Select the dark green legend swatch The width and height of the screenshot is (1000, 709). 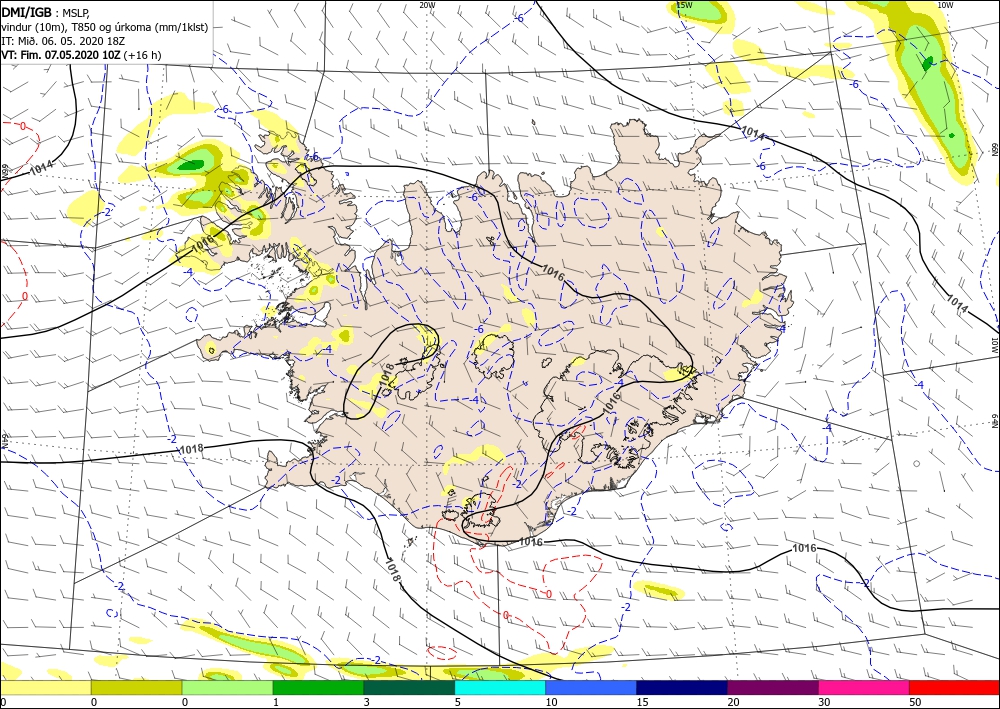click(409, 687)
